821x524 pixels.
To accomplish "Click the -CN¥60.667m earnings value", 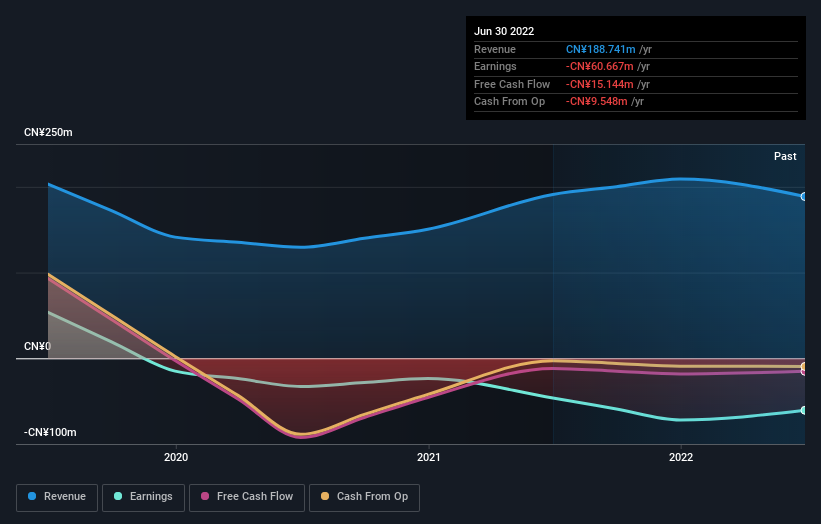I will [600, 66].
